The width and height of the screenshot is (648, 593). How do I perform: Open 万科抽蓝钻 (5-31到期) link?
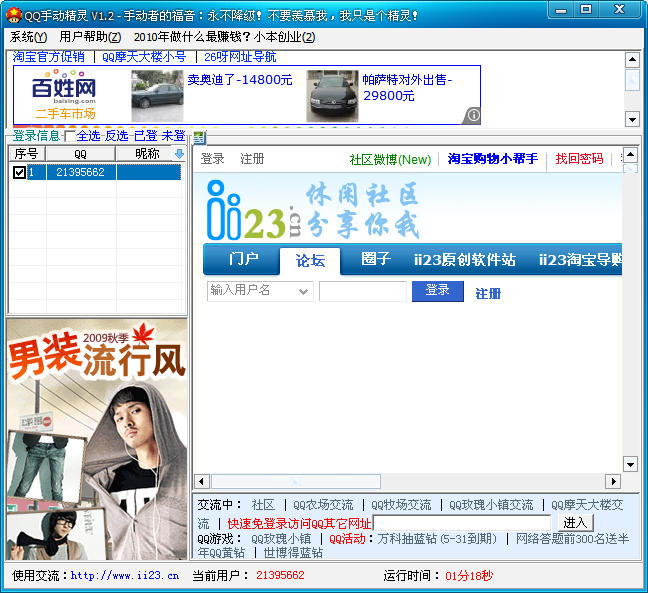[437, 539]
